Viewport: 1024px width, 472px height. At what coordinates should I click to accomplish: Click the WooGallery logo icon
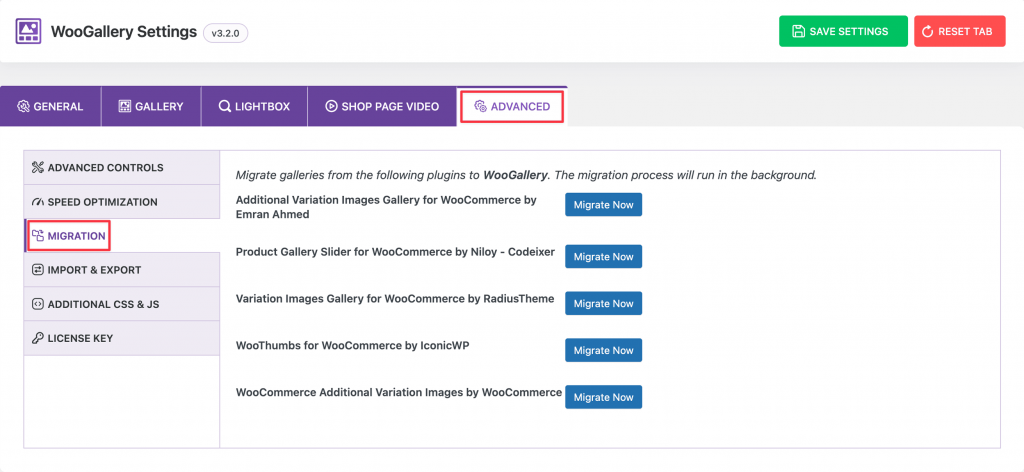coord(28,31)
